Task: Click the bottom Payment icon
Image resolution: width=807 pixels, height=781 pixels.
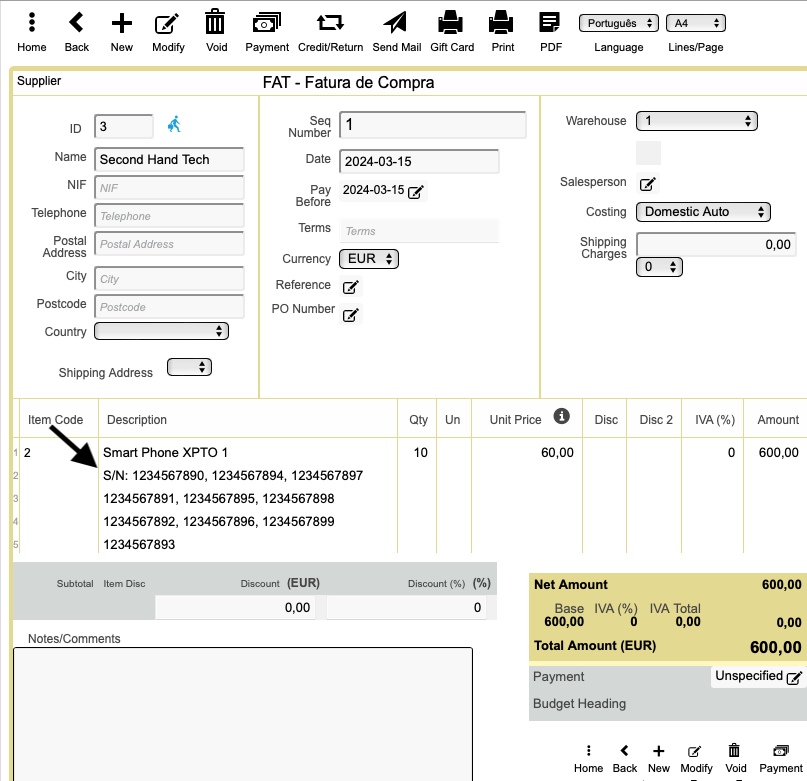Action: point(781,758)
